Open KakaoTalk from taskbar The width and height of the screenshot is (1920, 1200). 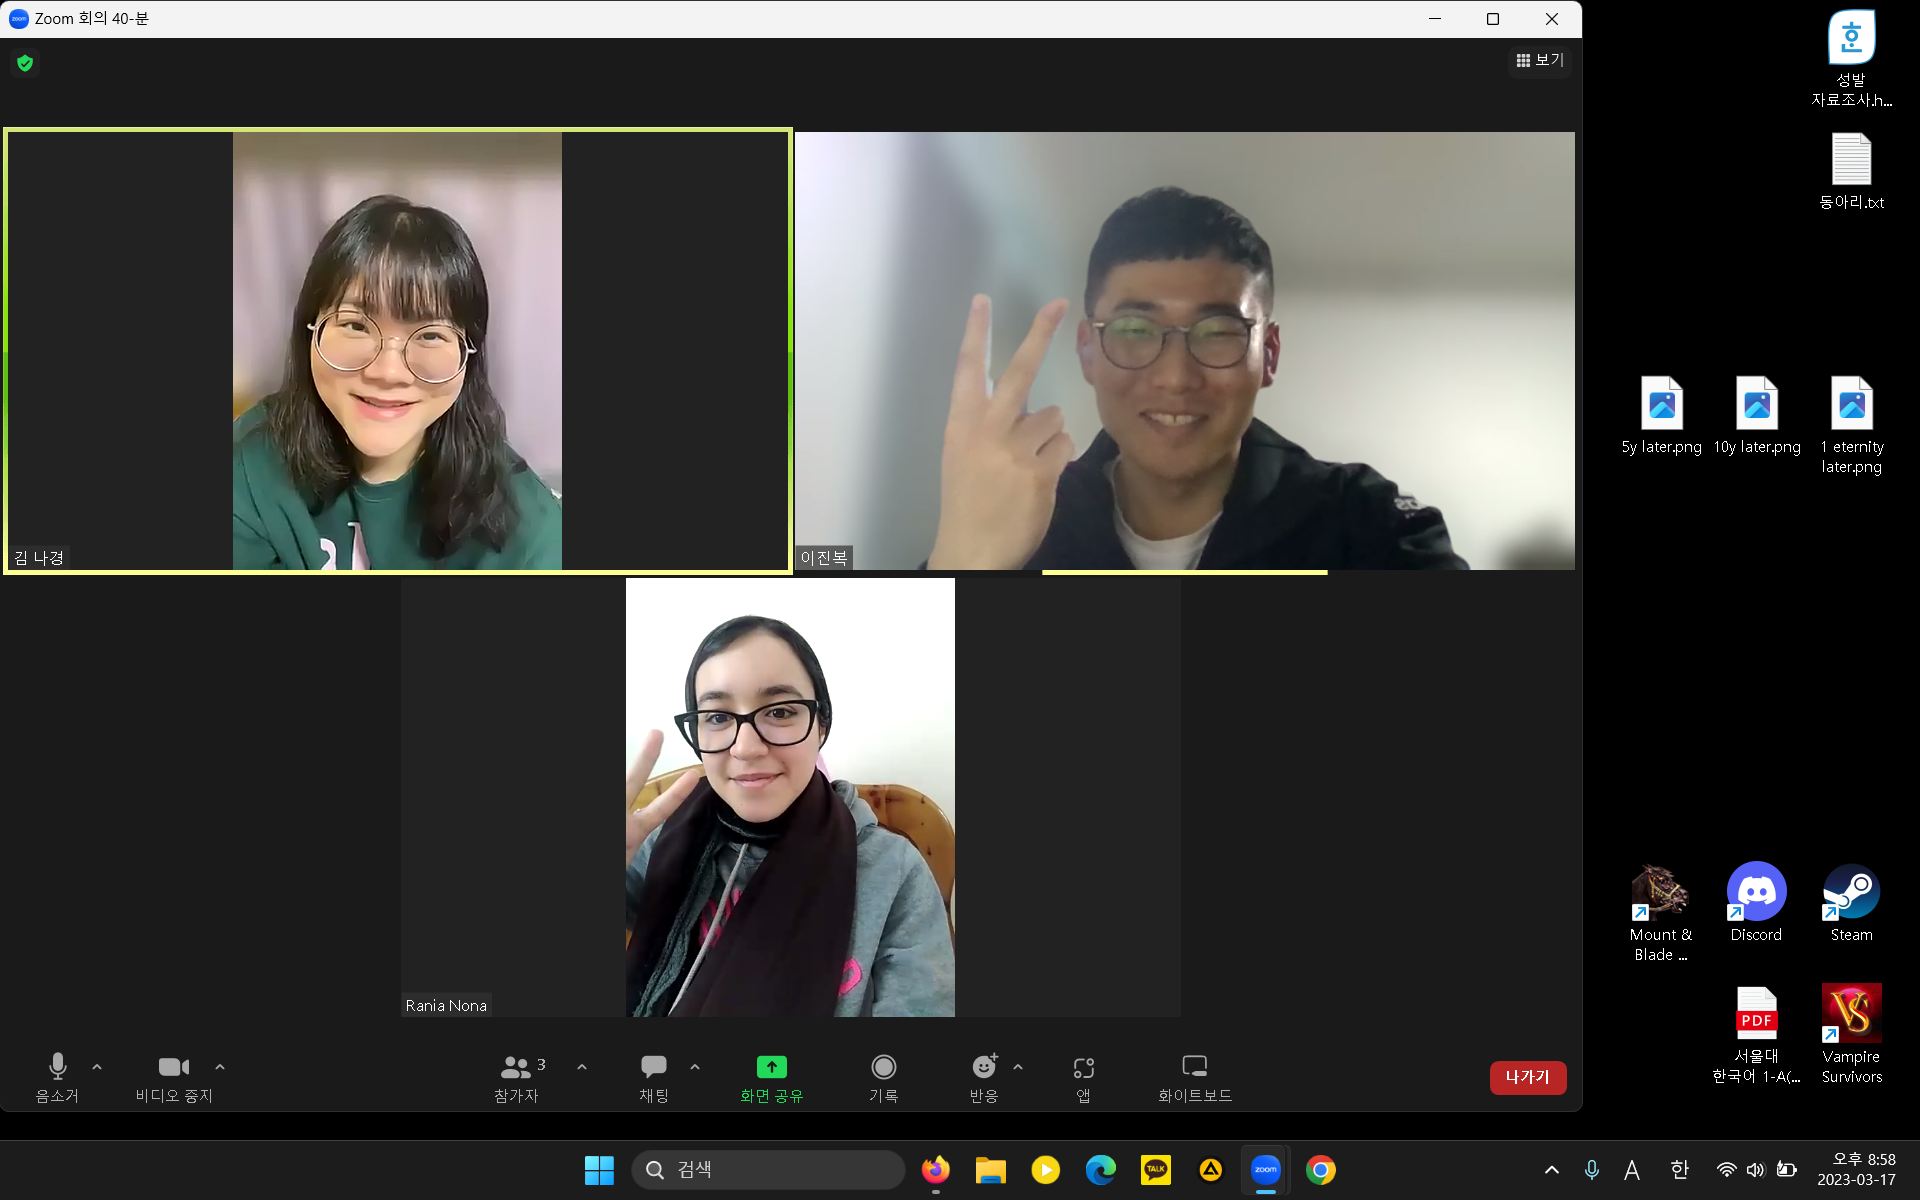1156,1170
